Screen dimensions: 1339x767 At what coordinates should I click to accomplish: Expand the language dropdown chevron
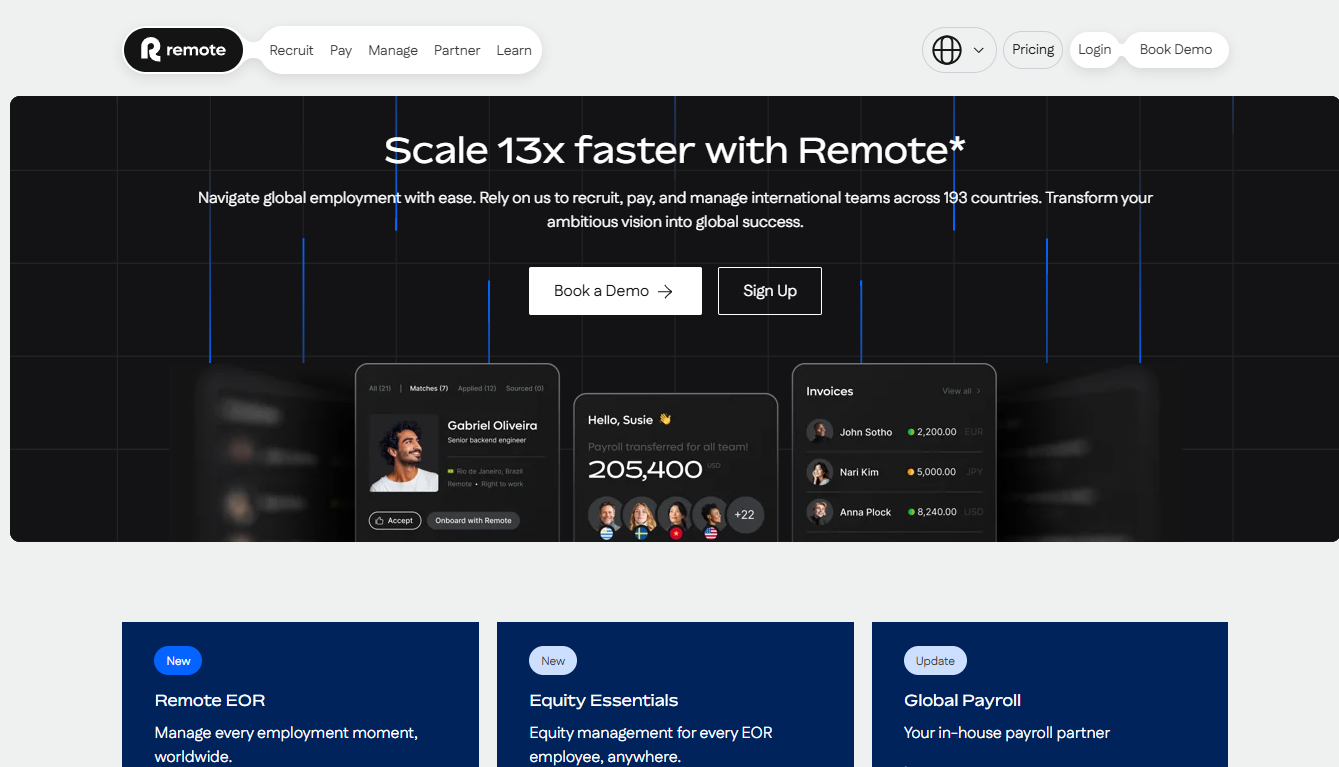[979, 50]
